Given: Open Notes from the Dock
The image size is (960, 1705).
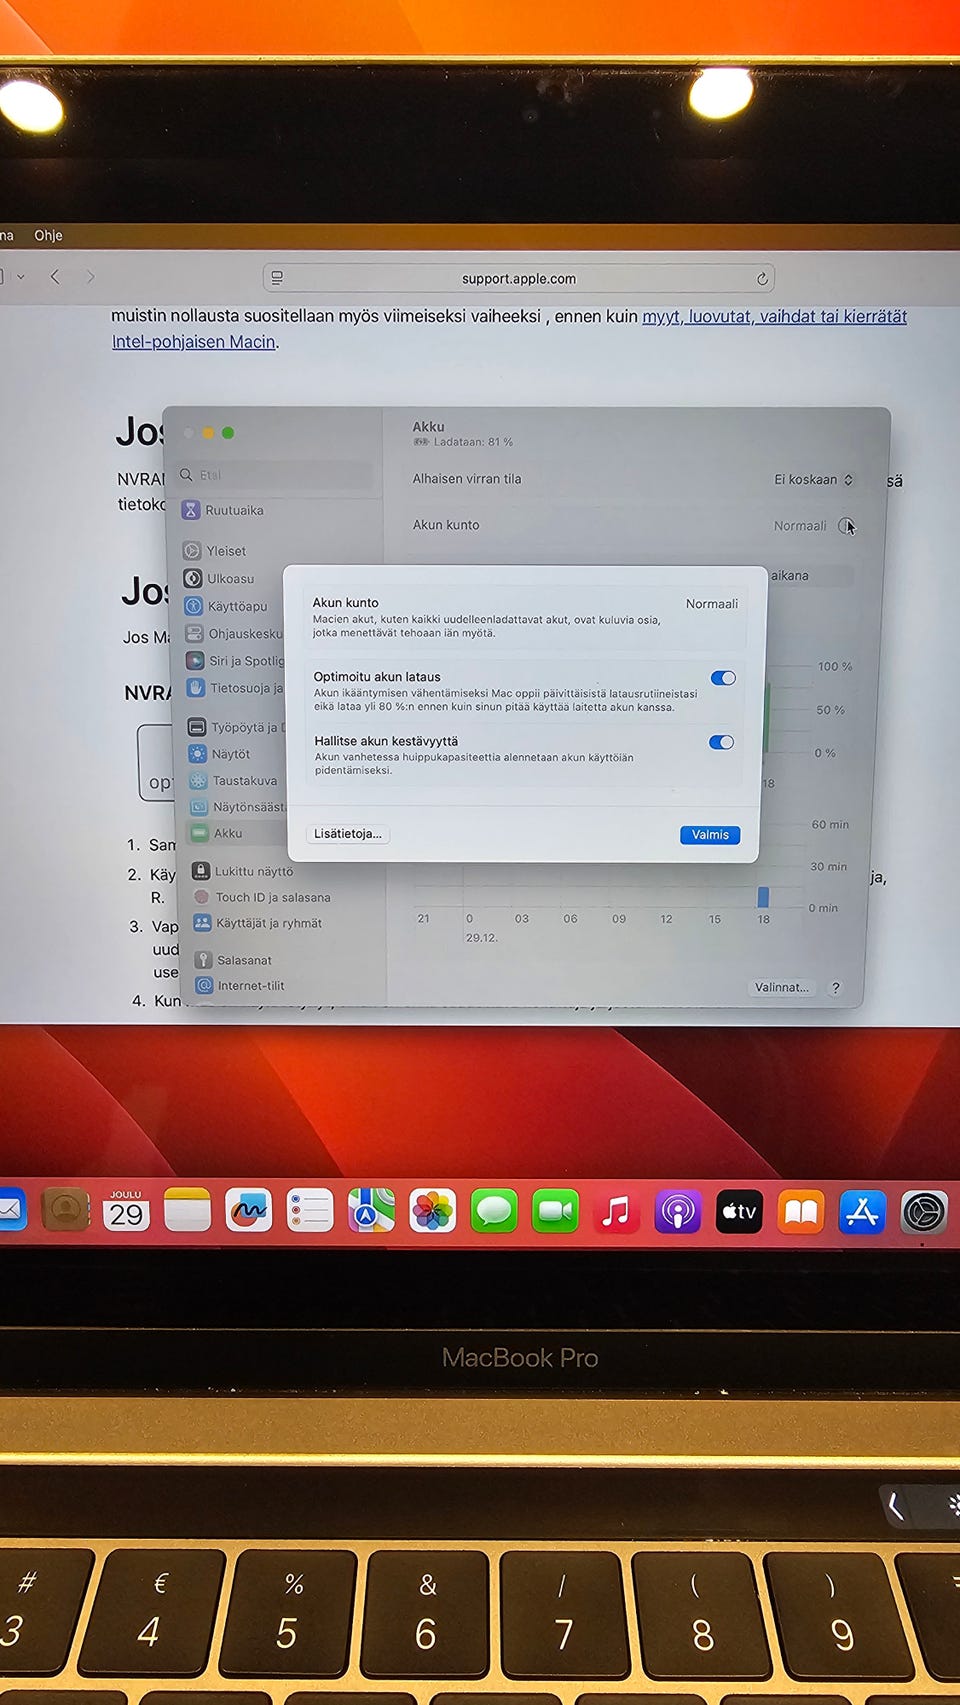Looking at the screenshot, I should pyautogui.click(x=187, y=1211).
